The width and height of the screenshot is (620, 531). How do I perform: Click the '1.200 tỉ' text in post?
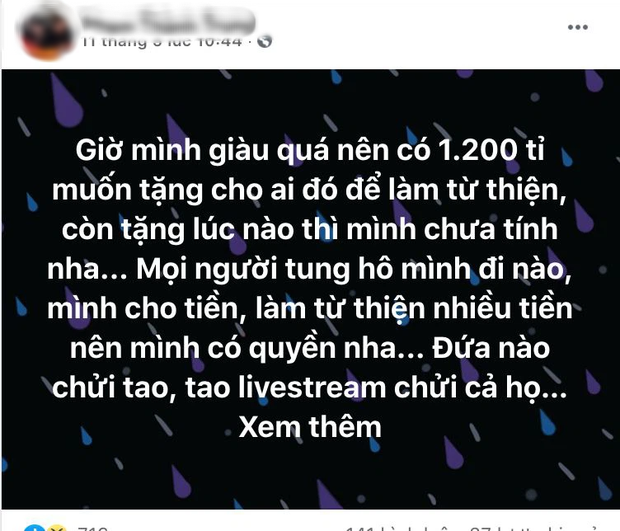click(x=491, y=150)
